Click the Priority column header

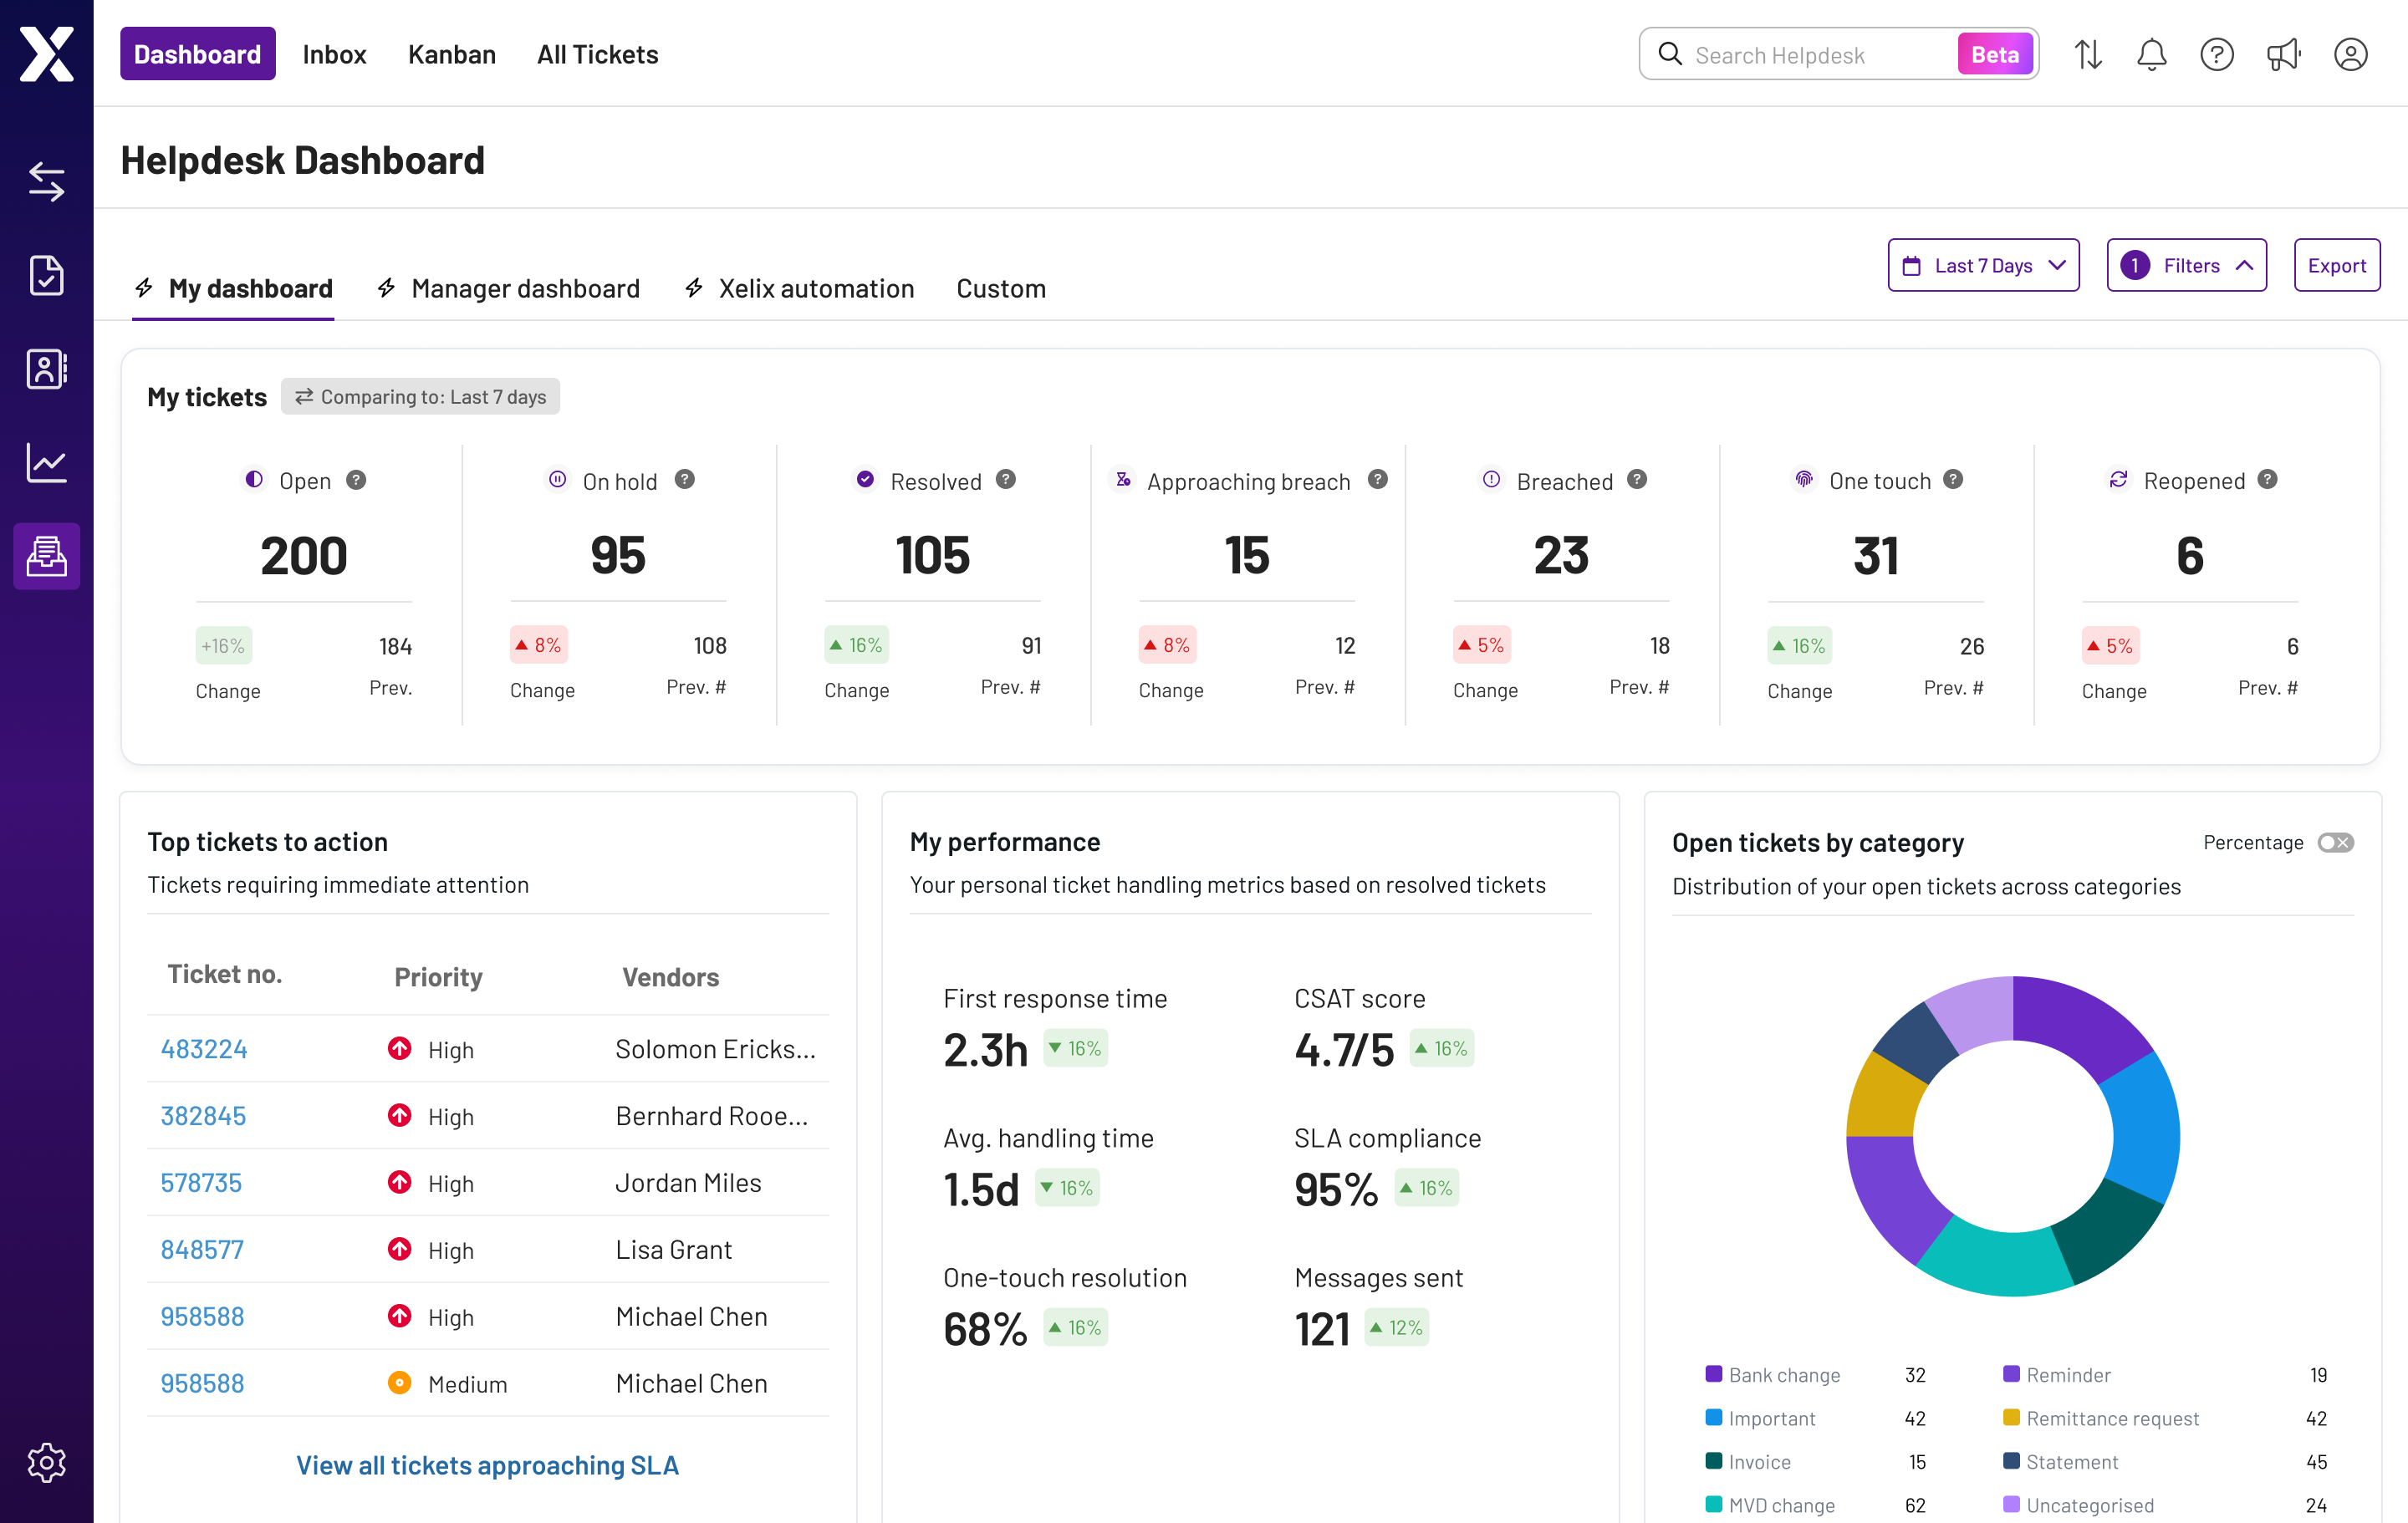(438, 977)
